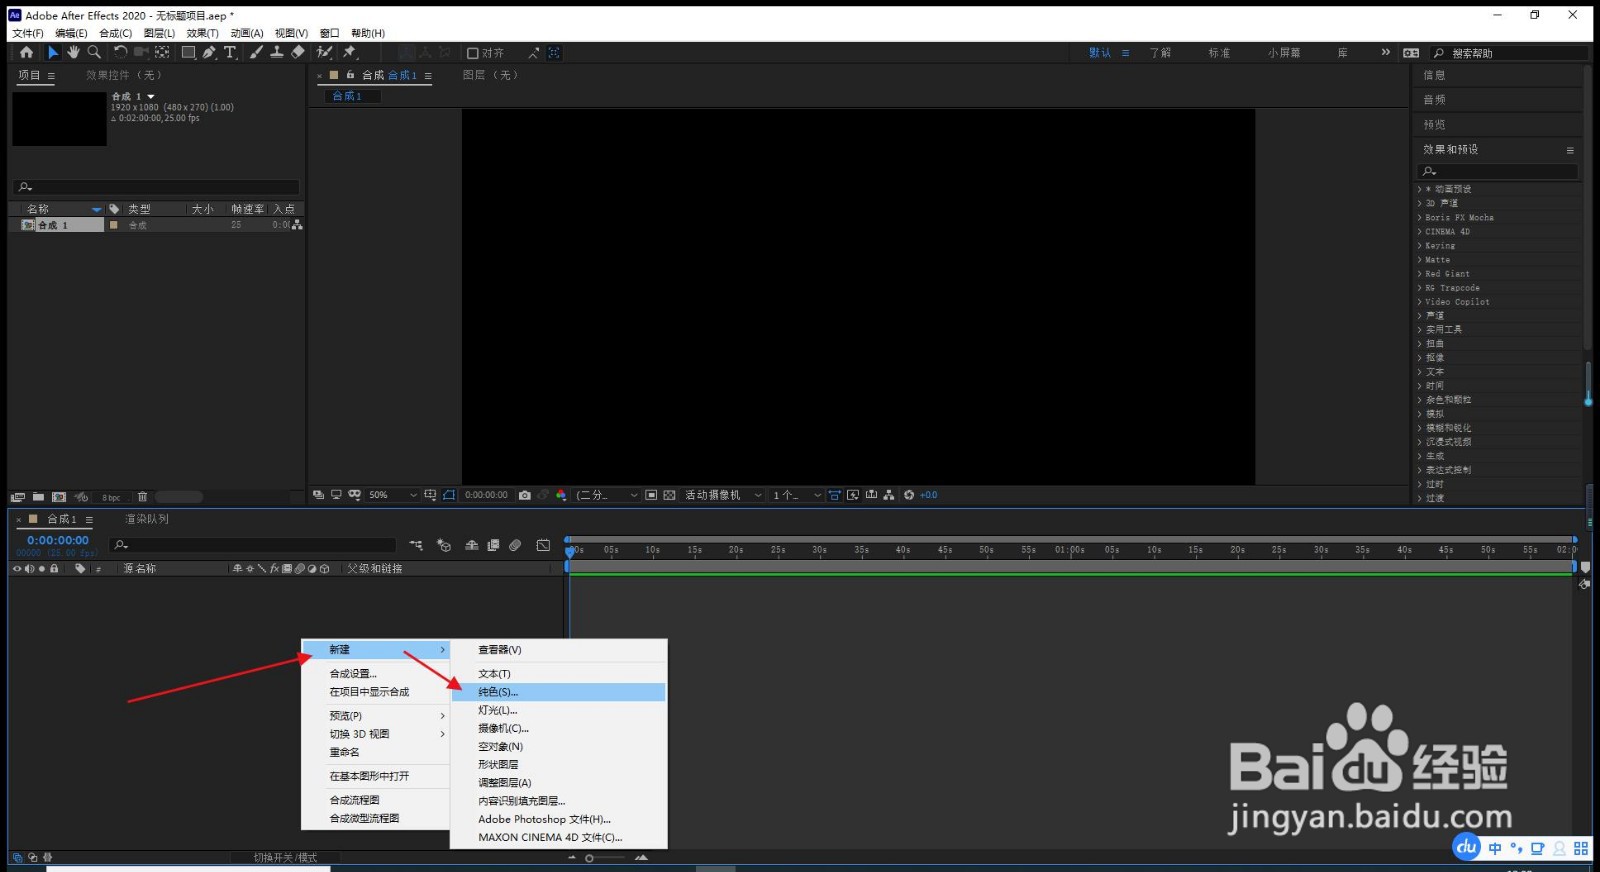Click the 切换开关/模式 button
The image size is (1600, 872).
pos(285,857)
